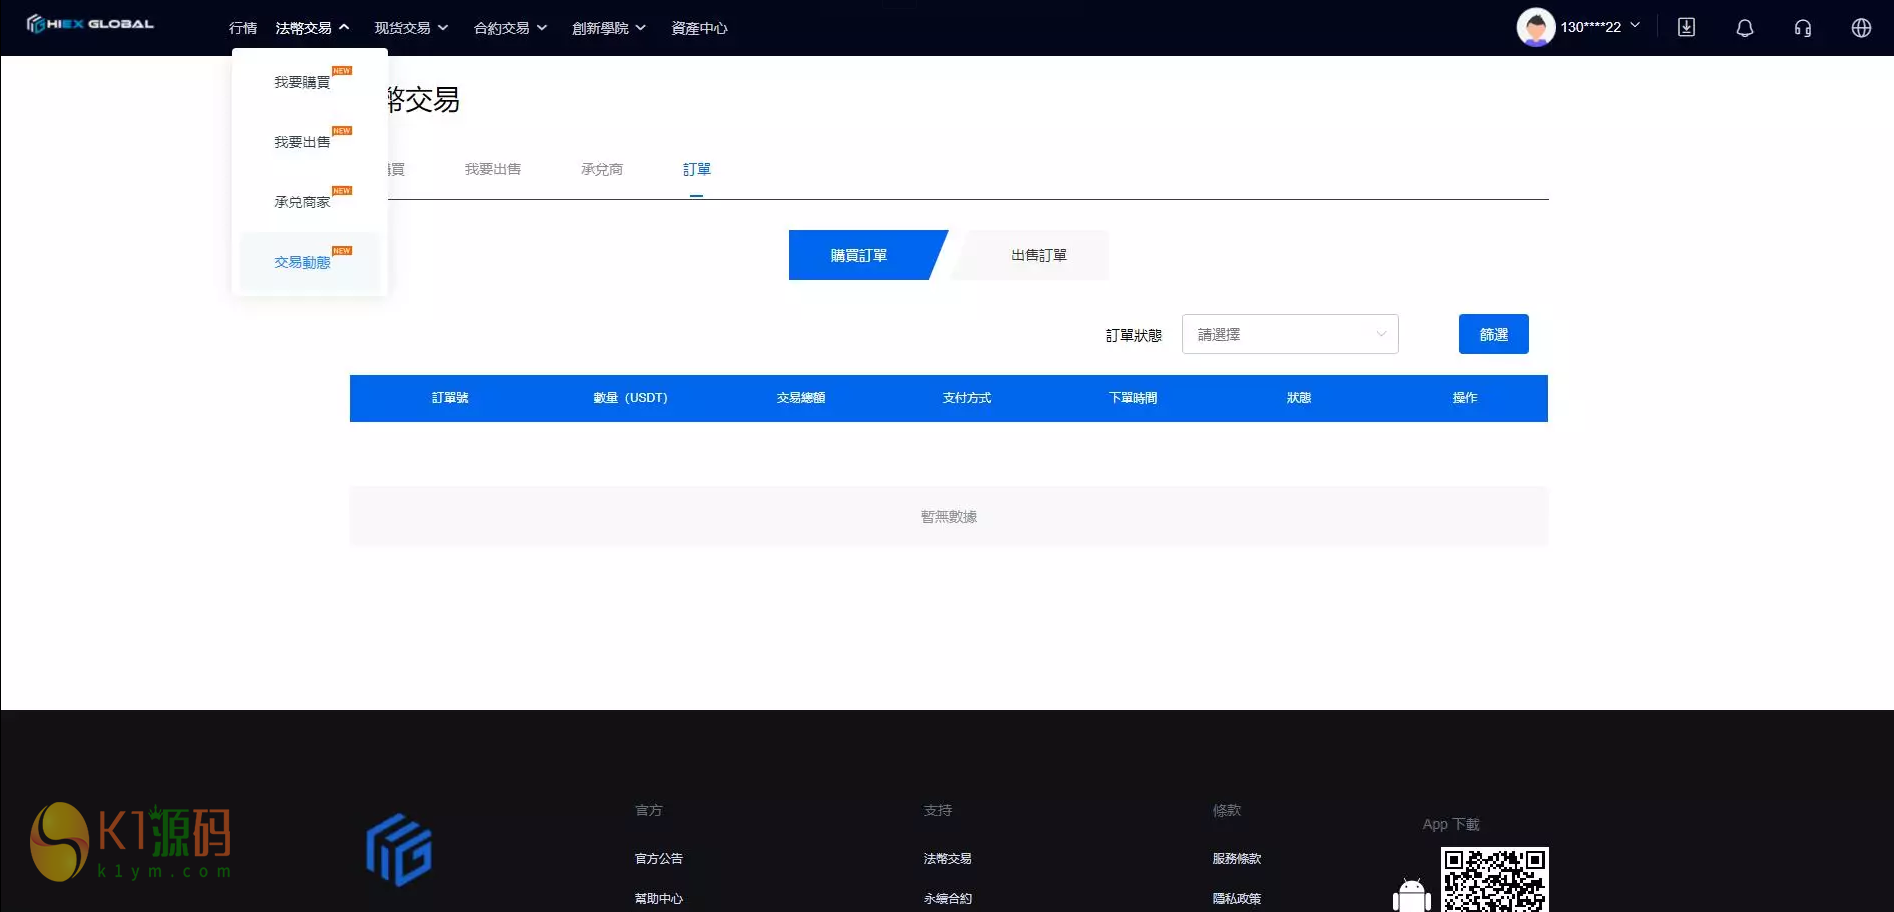Click the customer support headset icon
This screenshot has width=1894, height=912.
[1802, 27]
